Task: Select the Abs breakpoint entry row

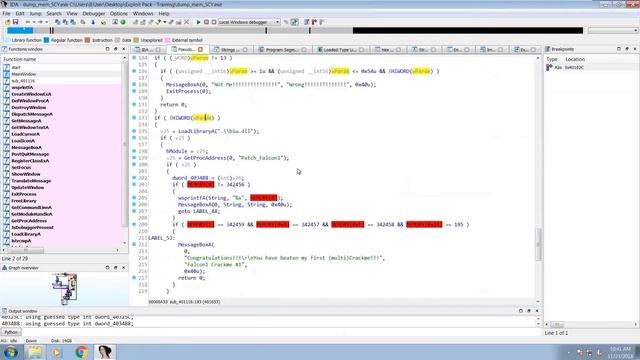Action: [x=591, y=67]
